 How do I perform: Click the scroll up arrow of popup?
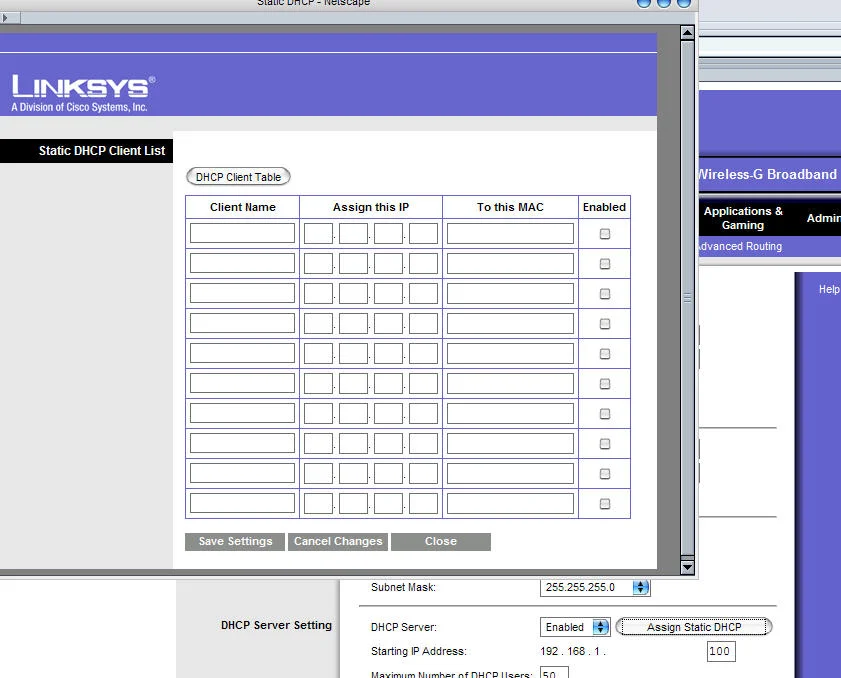(x=687, y=33)
